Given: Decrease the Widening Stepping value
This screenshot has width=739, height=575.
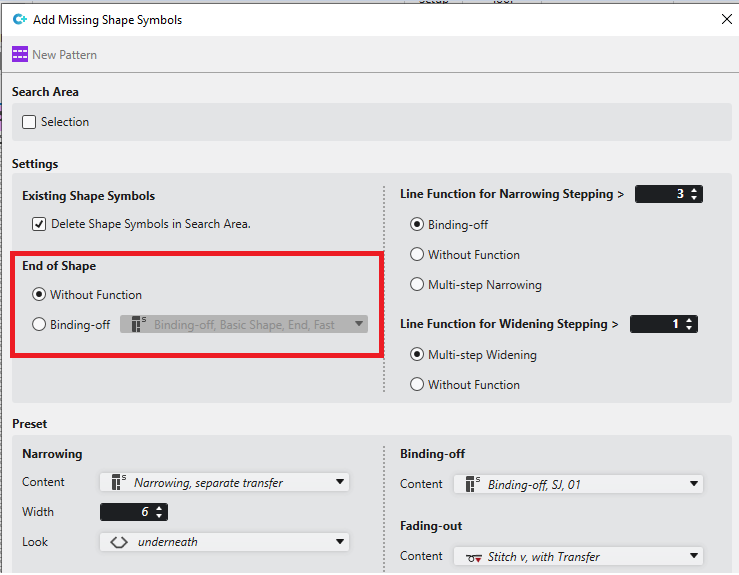Looking at the screenshot, I should click(689, 328).
